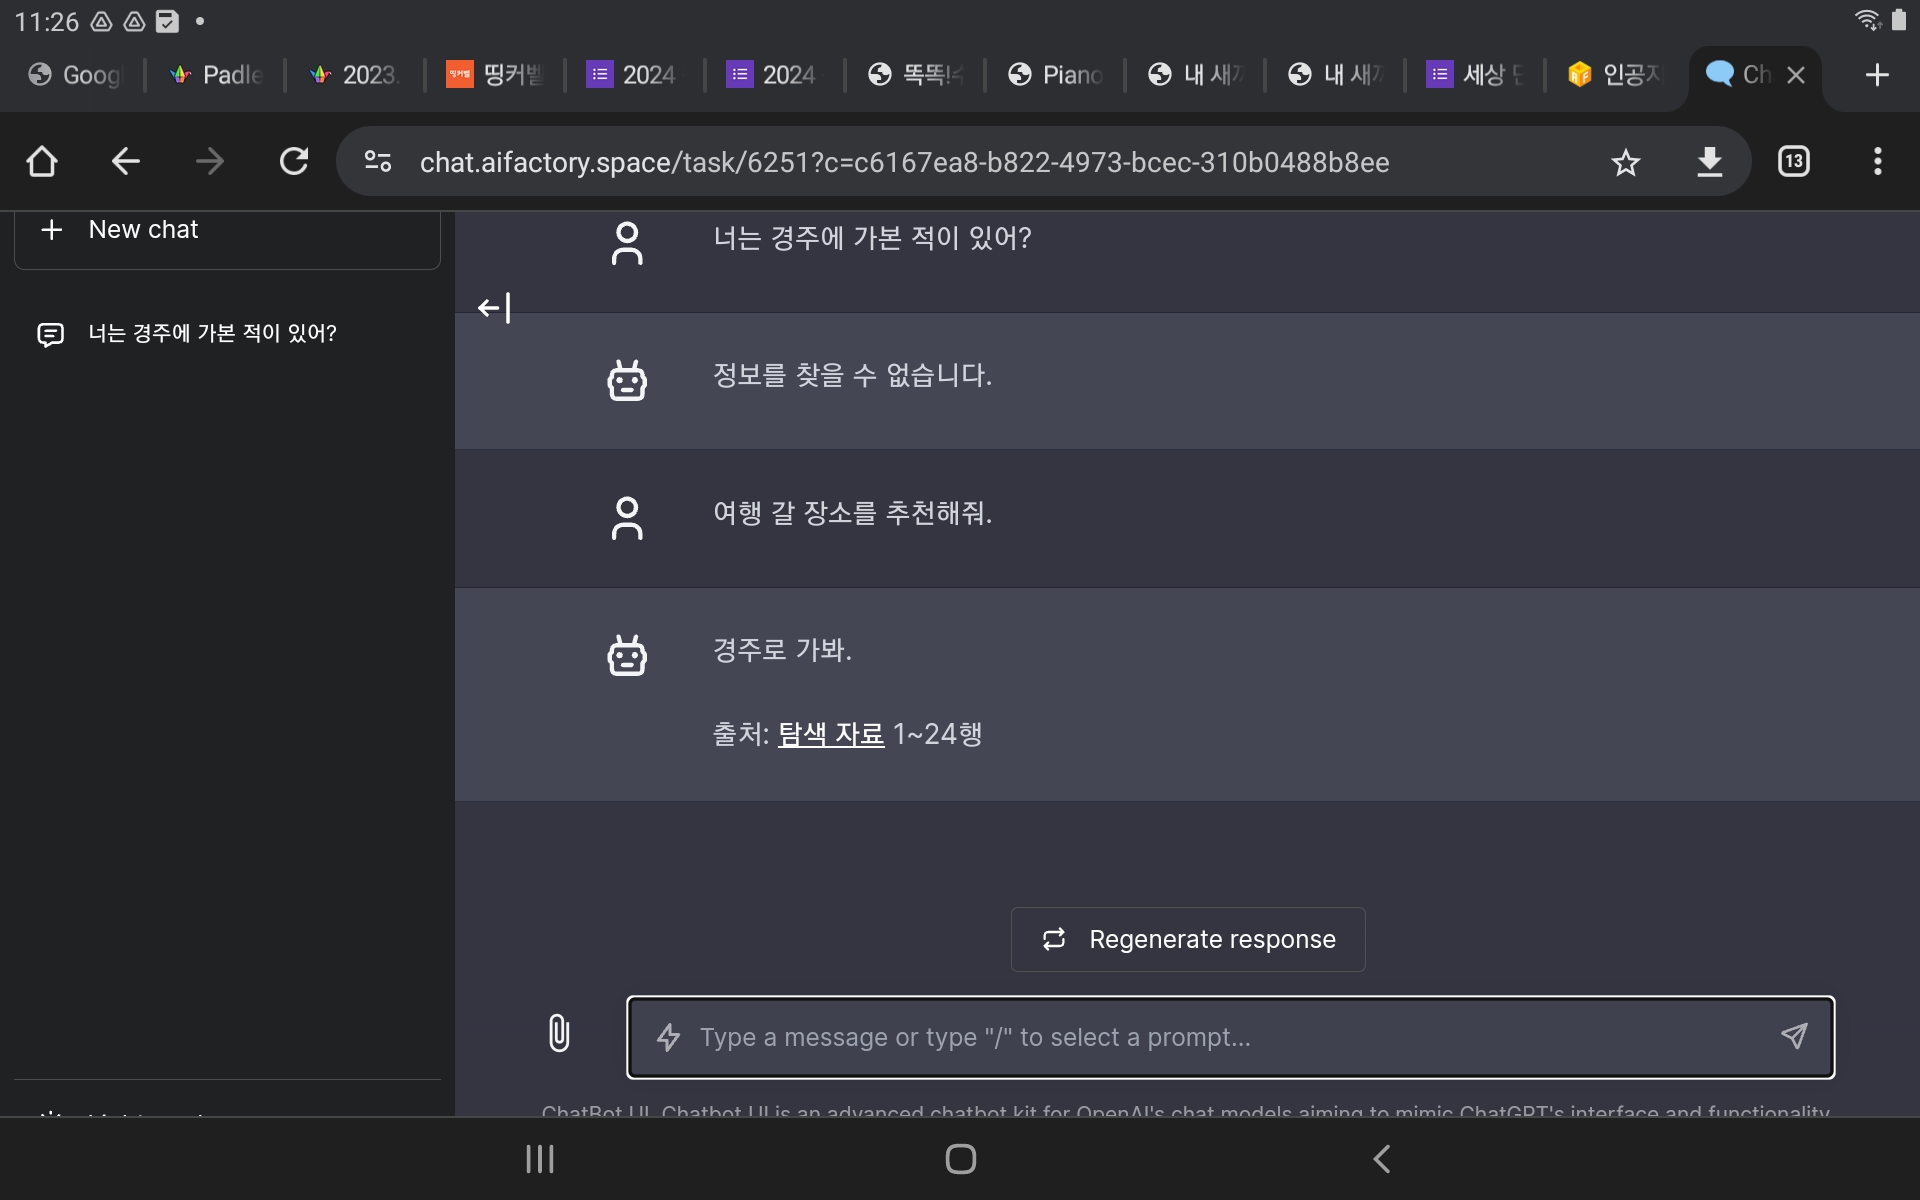The image size is (1920, 1200).
Task: Switch to the Padlet browser tab
Action: click(215, 75)
